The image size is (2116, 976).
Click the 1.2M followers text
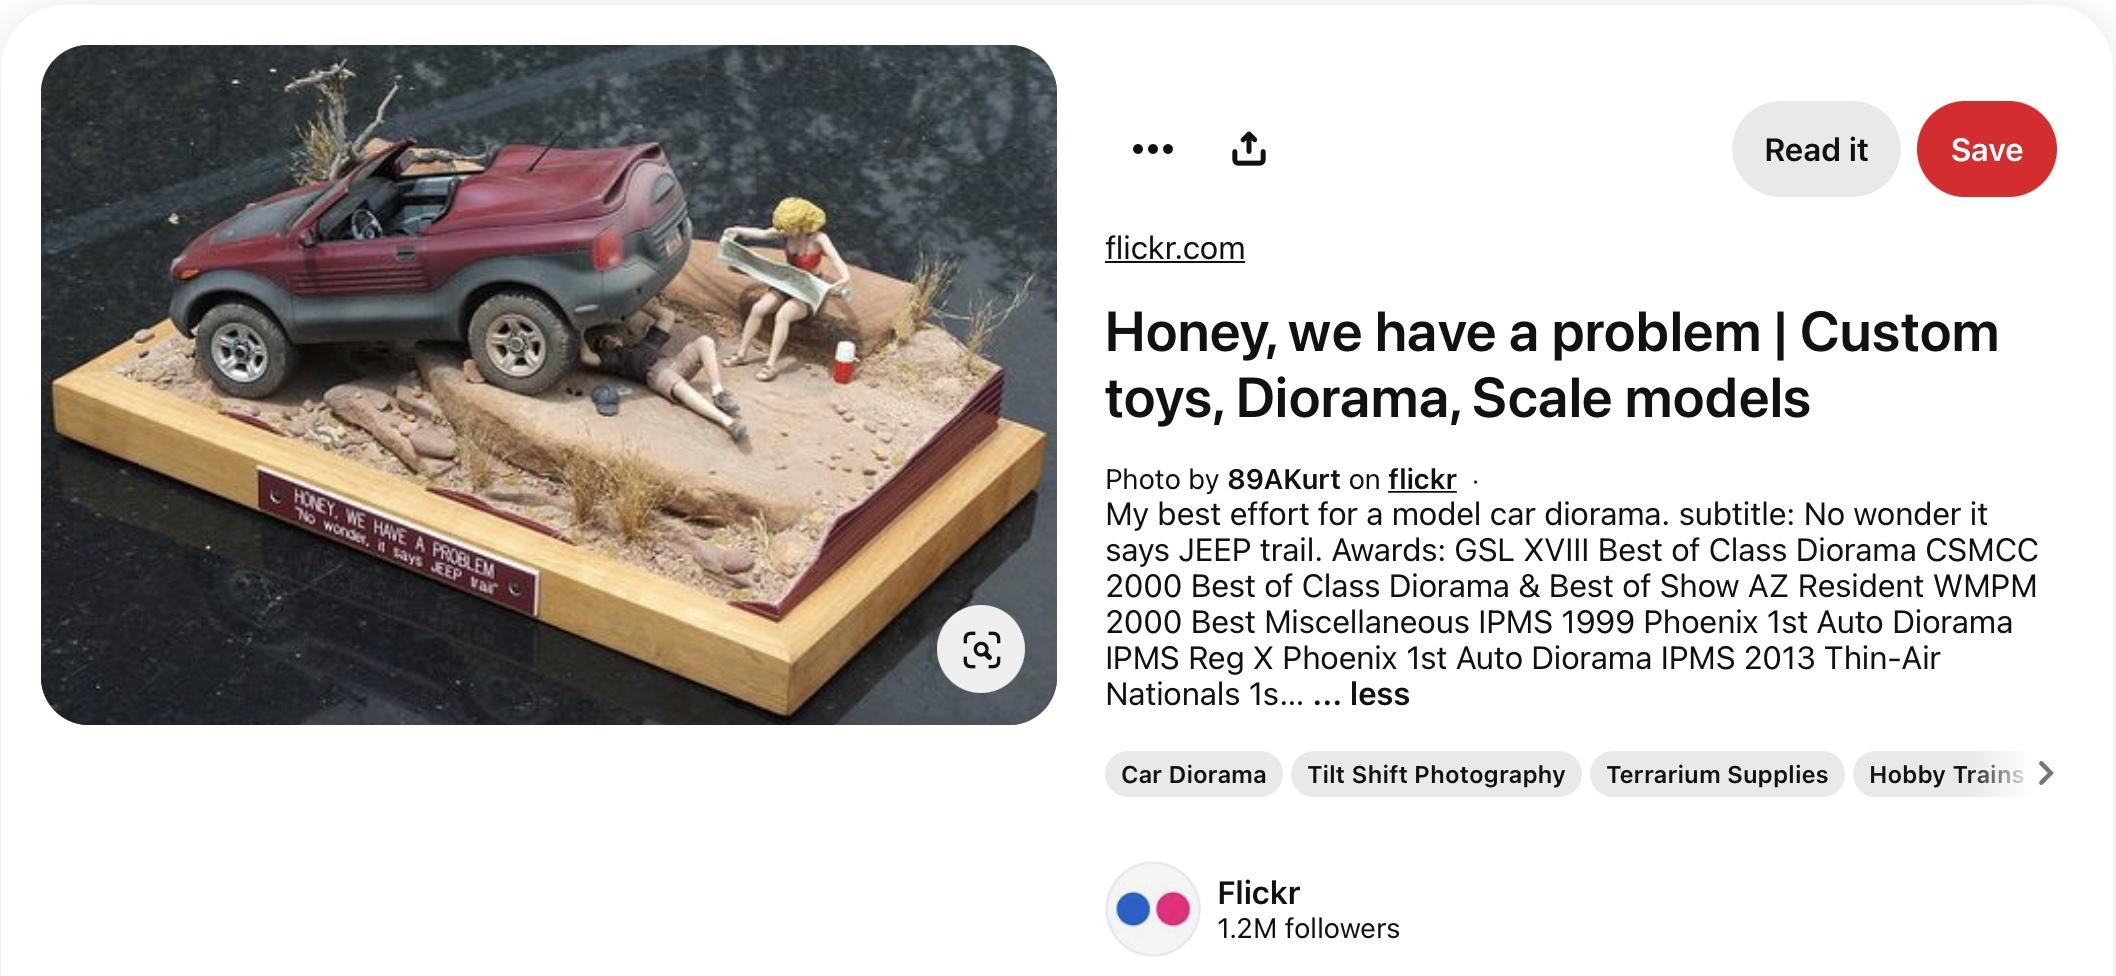click(x=1308, y=929)
